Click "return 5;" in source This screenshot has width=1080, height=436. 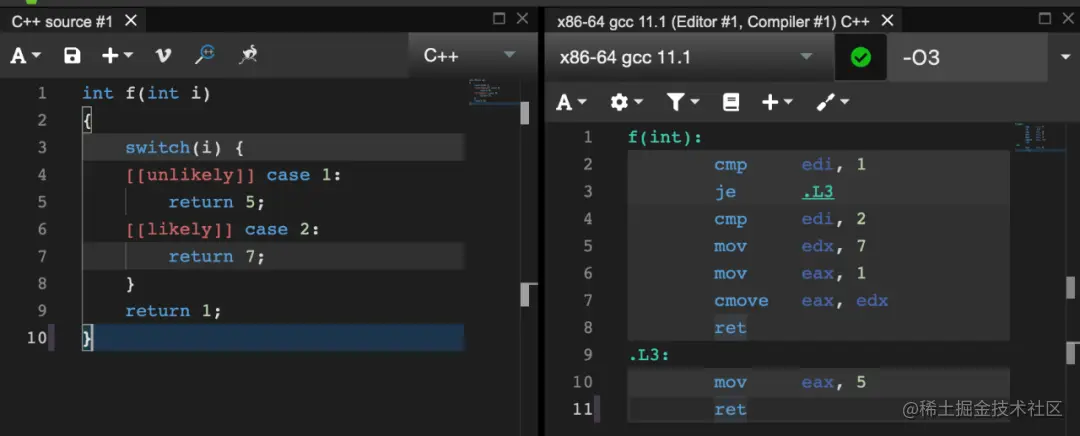click(216, 203)
